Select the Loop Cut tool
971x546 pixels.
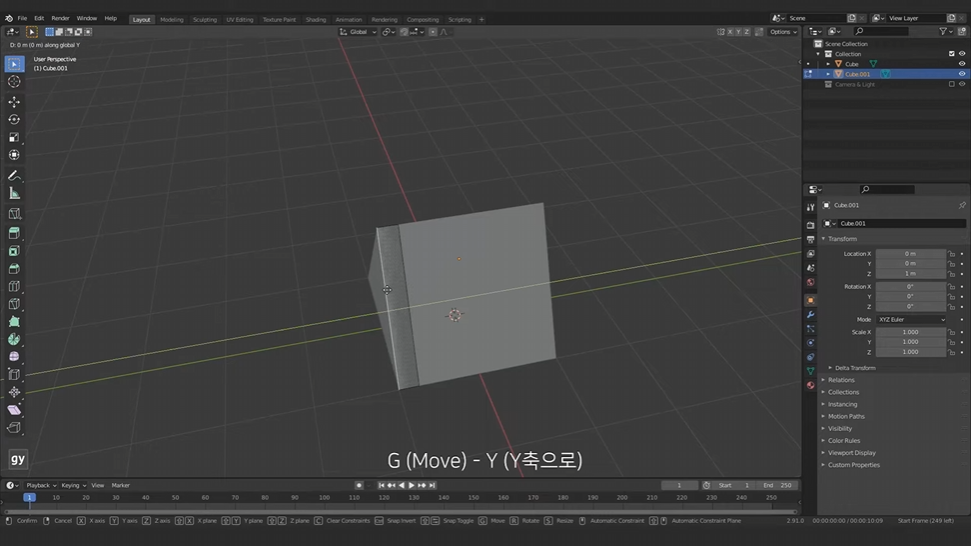[14, 286]
